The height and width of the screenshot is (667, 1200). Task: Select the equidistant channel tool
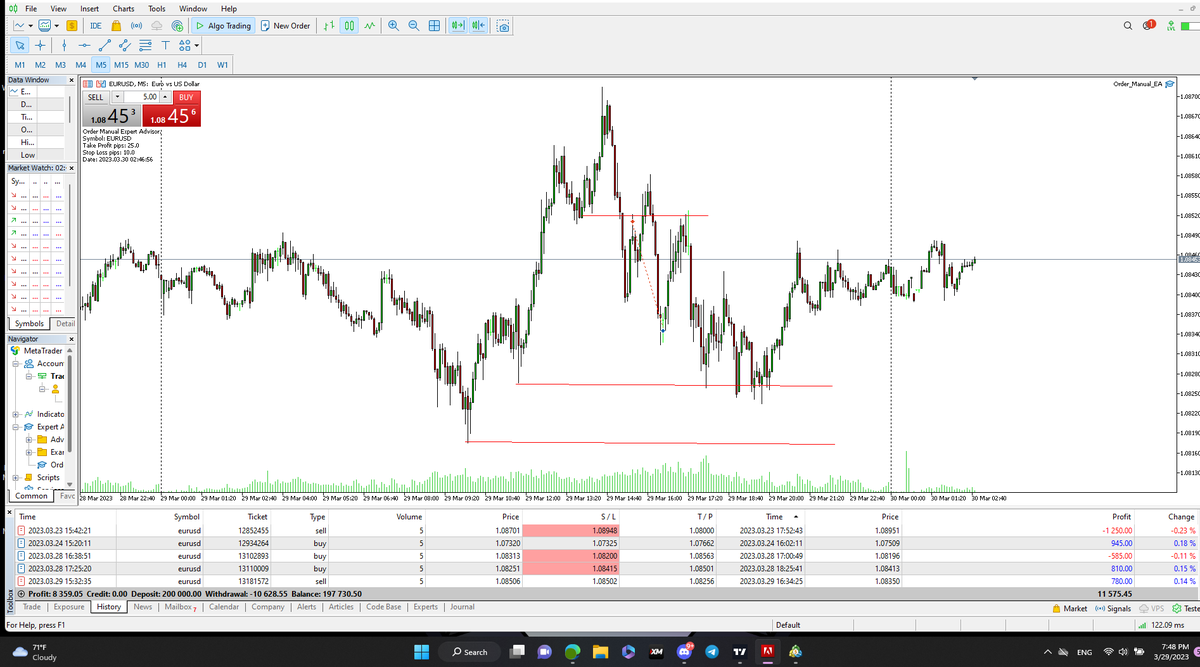coord(124,45)
